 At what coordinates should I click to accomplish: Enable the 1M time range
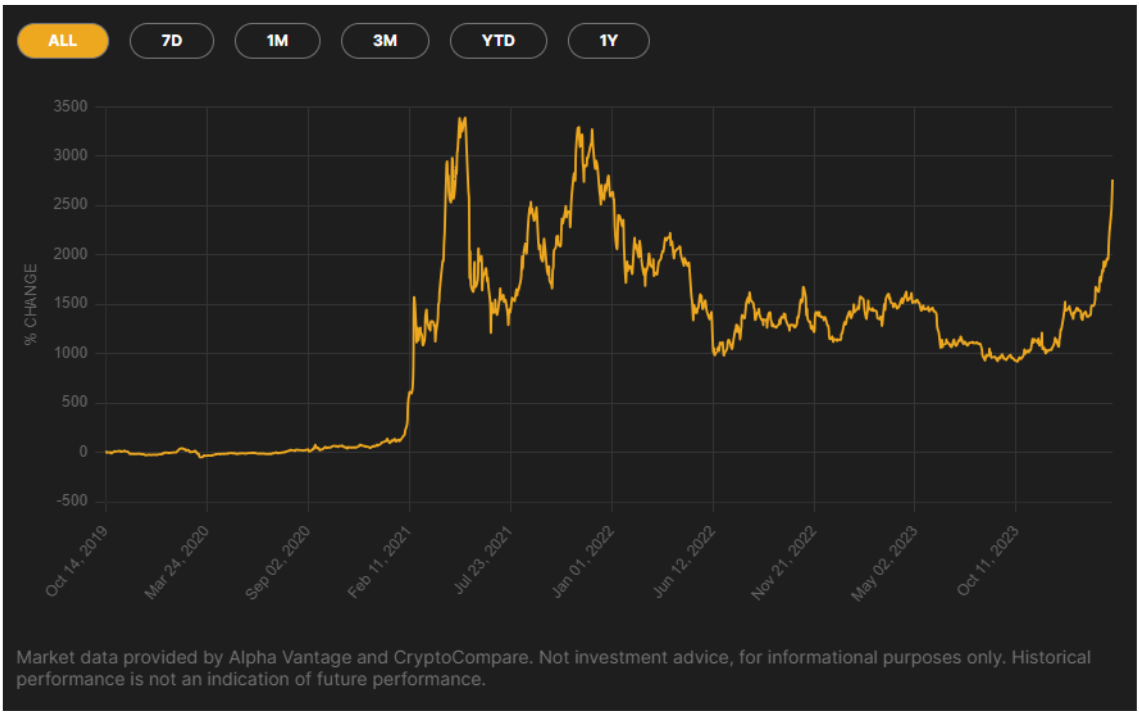point(278,41)
